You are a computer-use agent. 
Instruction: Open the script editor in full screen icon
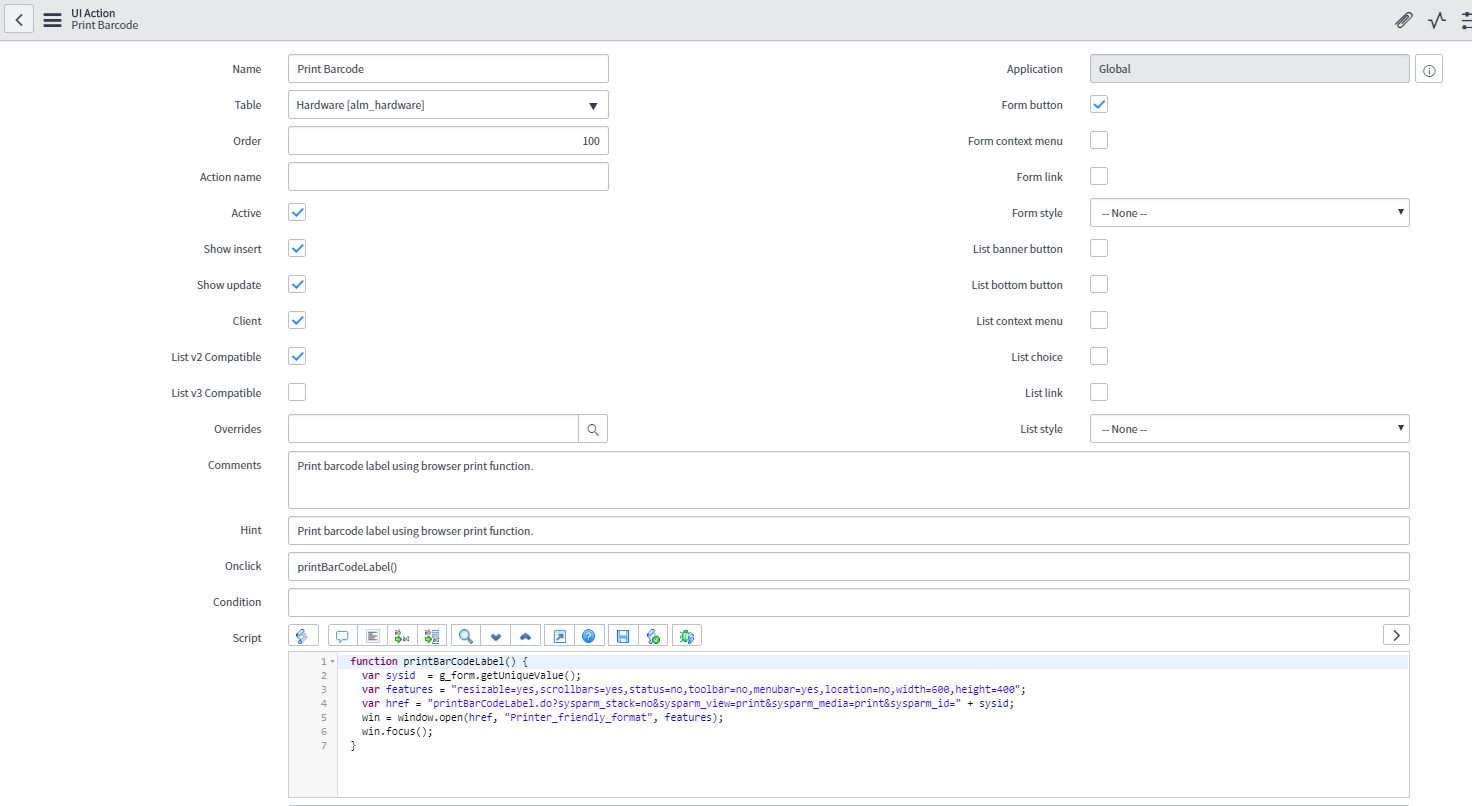tap(559, 635)
